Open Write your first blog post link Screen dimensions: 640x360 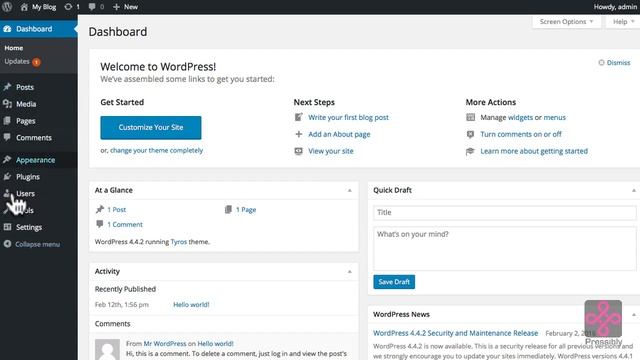(x=348, y=117)
